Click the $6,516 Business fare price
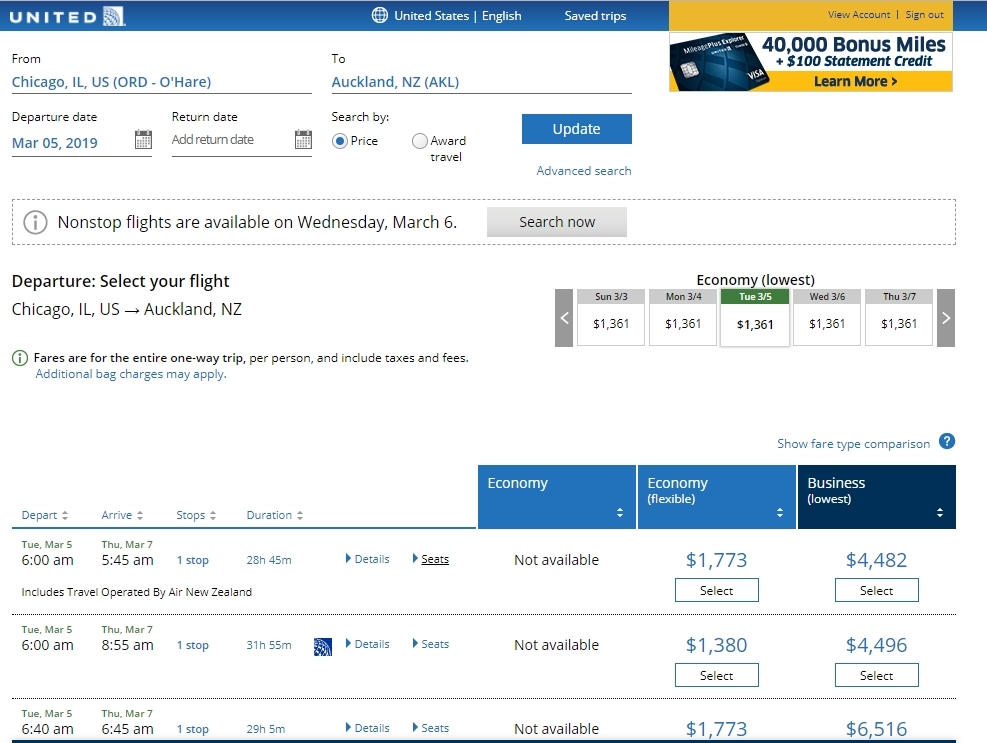The width and height of the screenshot is (987, 743). pyautogui.click(x=877, y=729)
